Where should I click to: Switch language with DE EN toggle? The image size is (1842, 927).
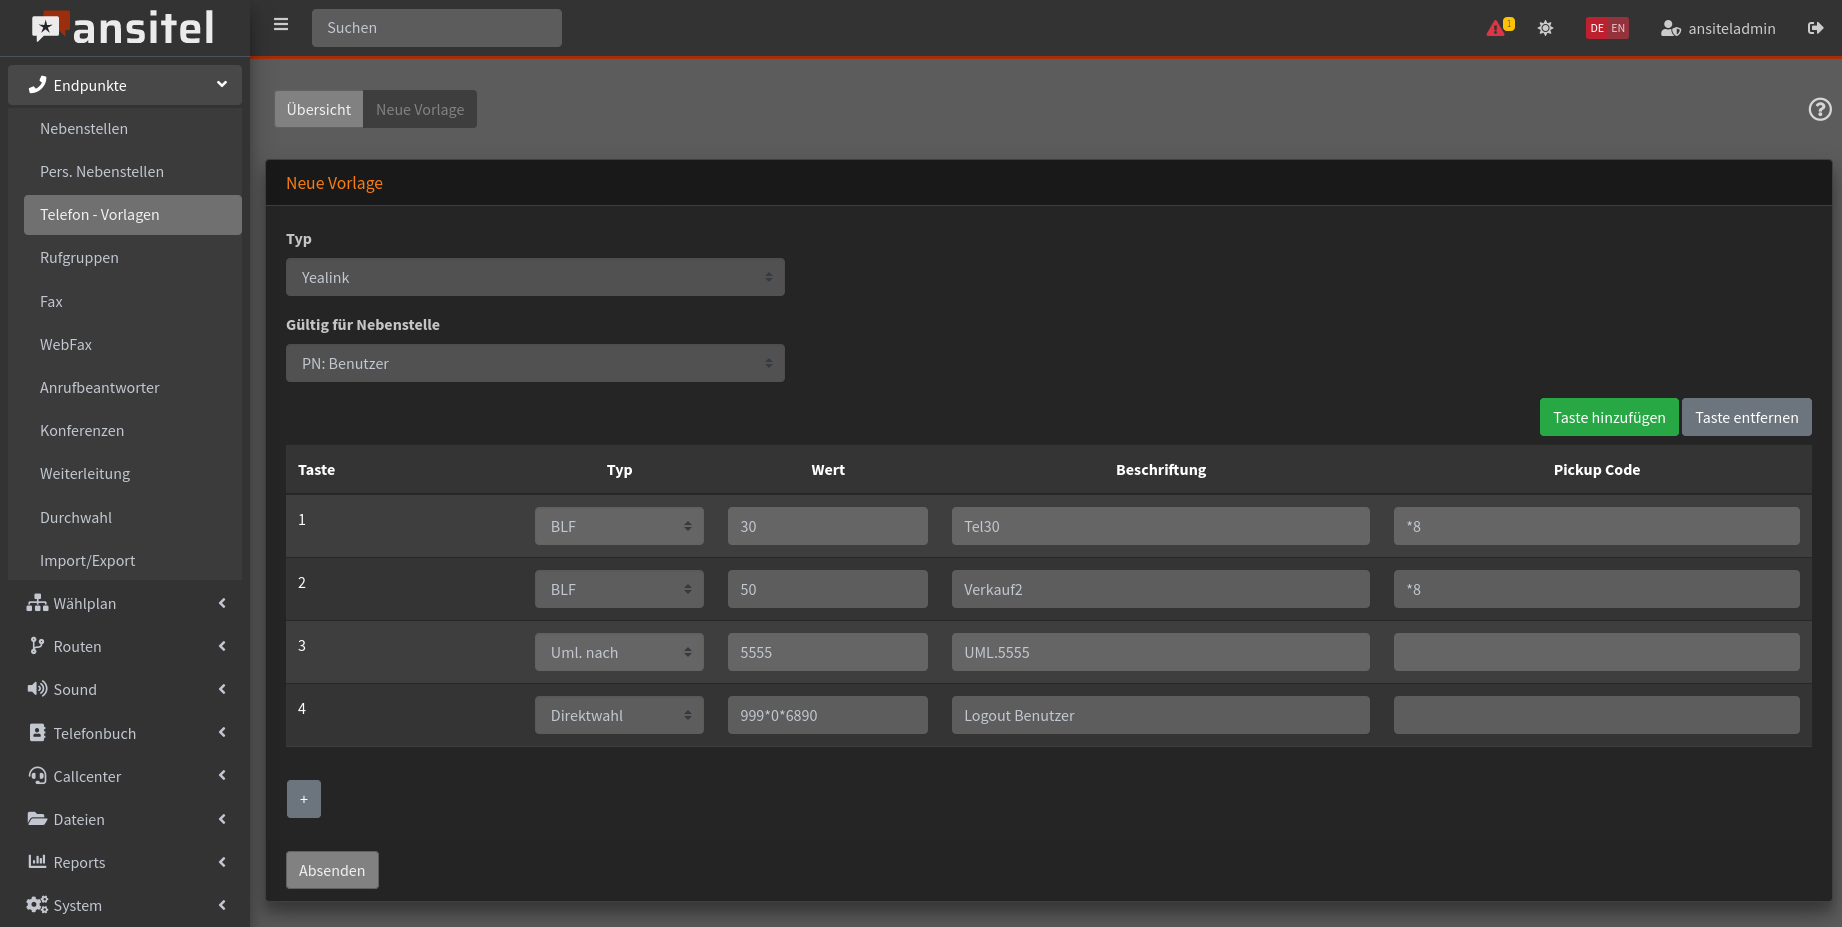pos(1606,28)
